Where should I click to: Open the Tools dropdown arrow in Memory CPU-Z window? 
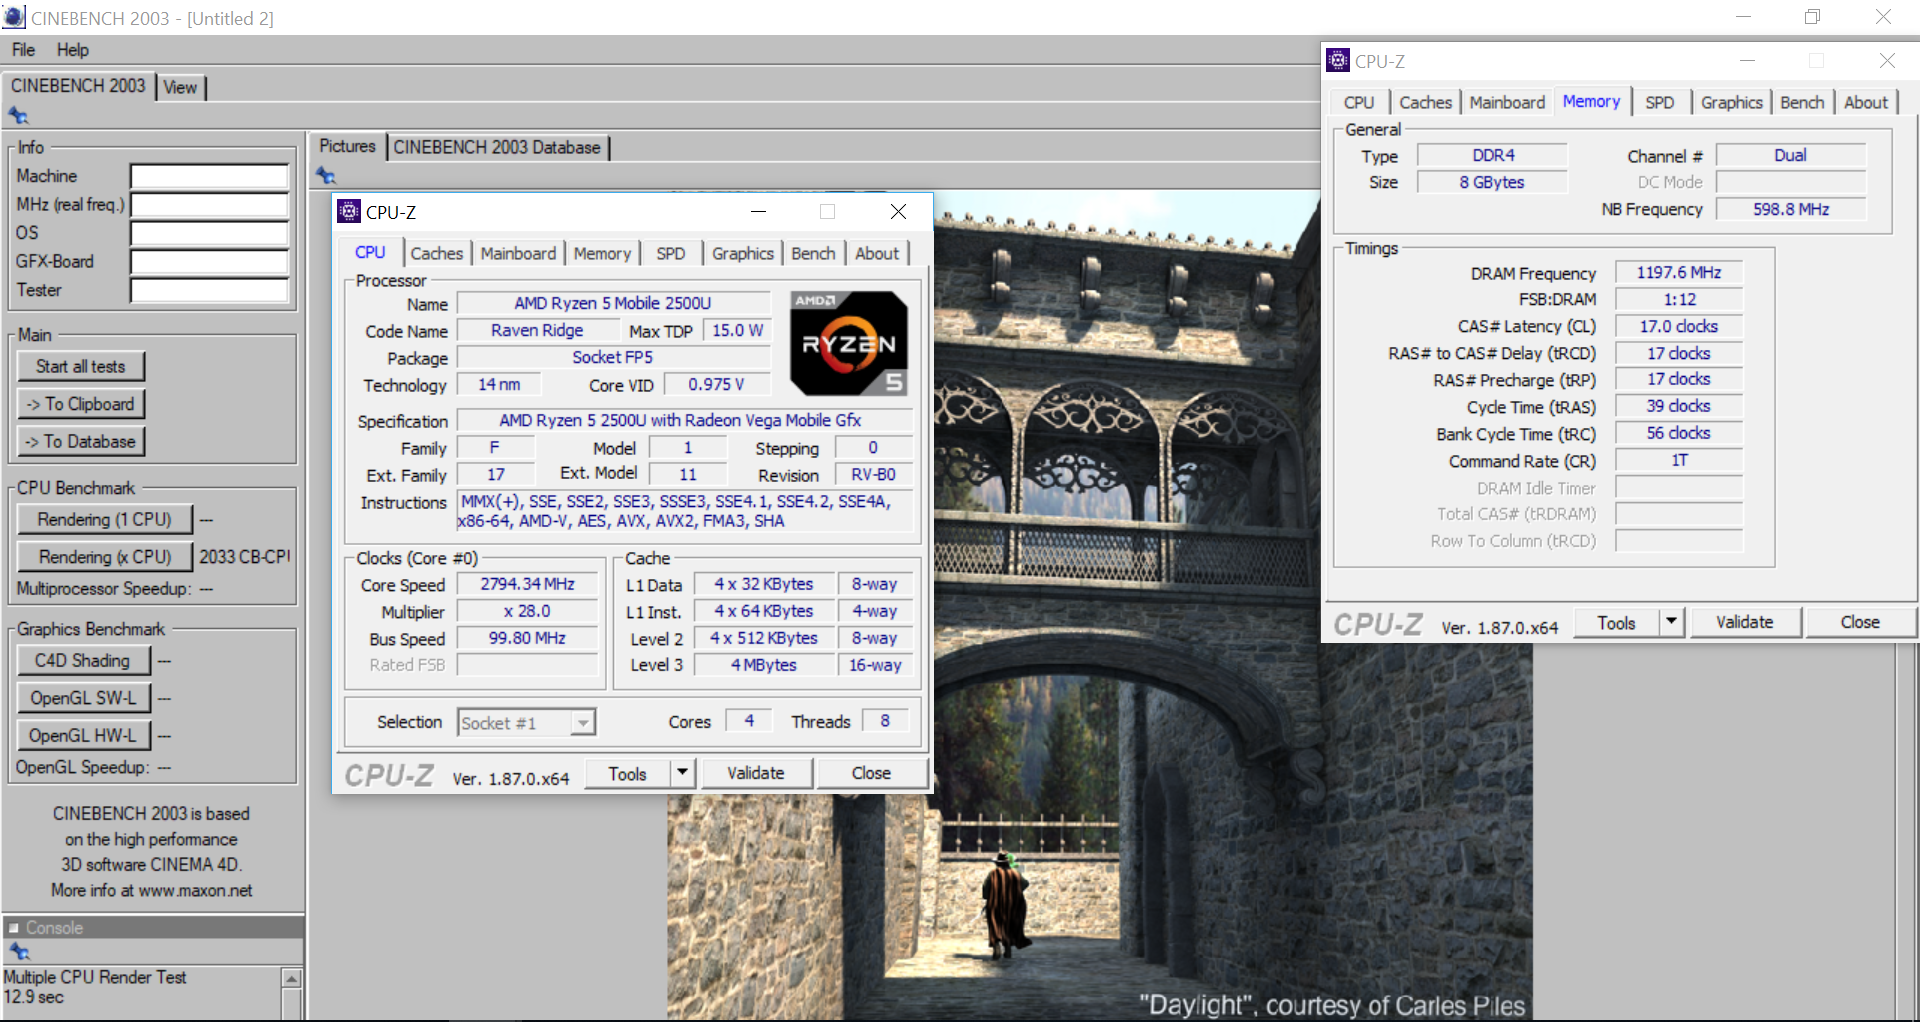coord(1671,622)
